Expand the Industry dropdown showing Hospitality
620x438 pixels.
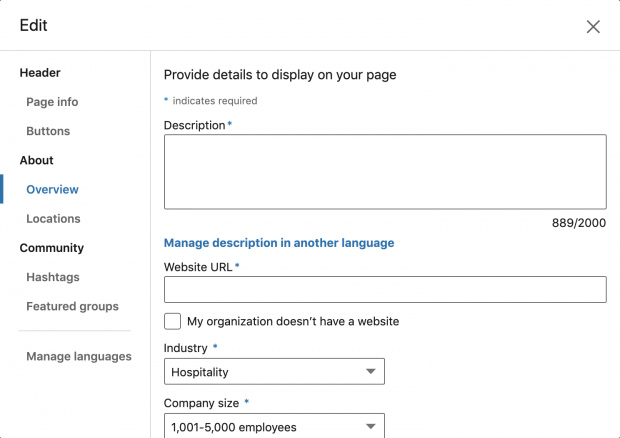[x=273, y=372]
